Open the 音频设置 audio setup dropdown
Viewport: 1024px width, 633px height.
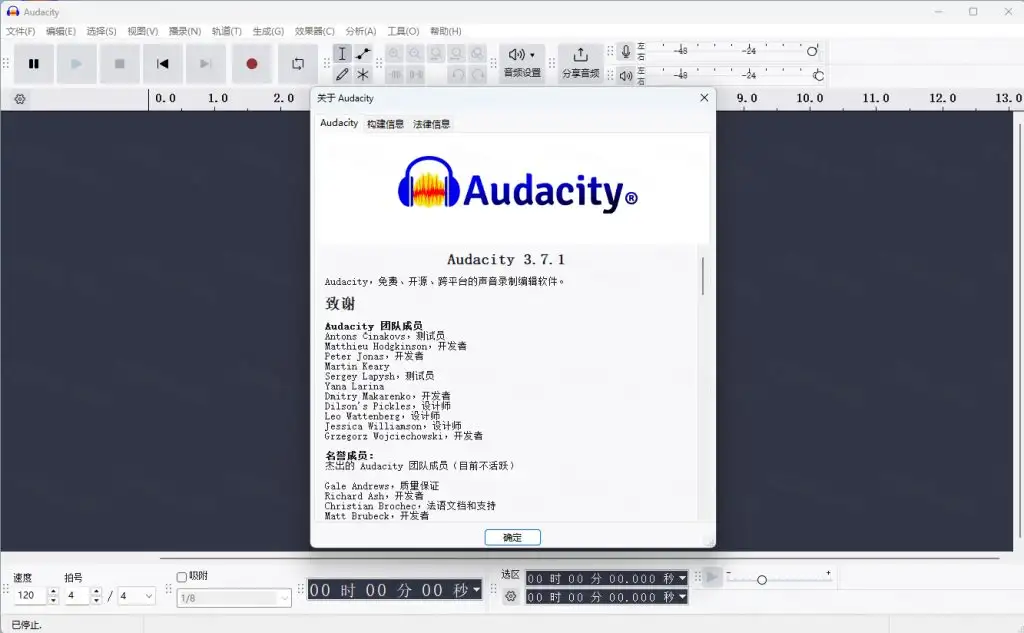tap(522, 63)
